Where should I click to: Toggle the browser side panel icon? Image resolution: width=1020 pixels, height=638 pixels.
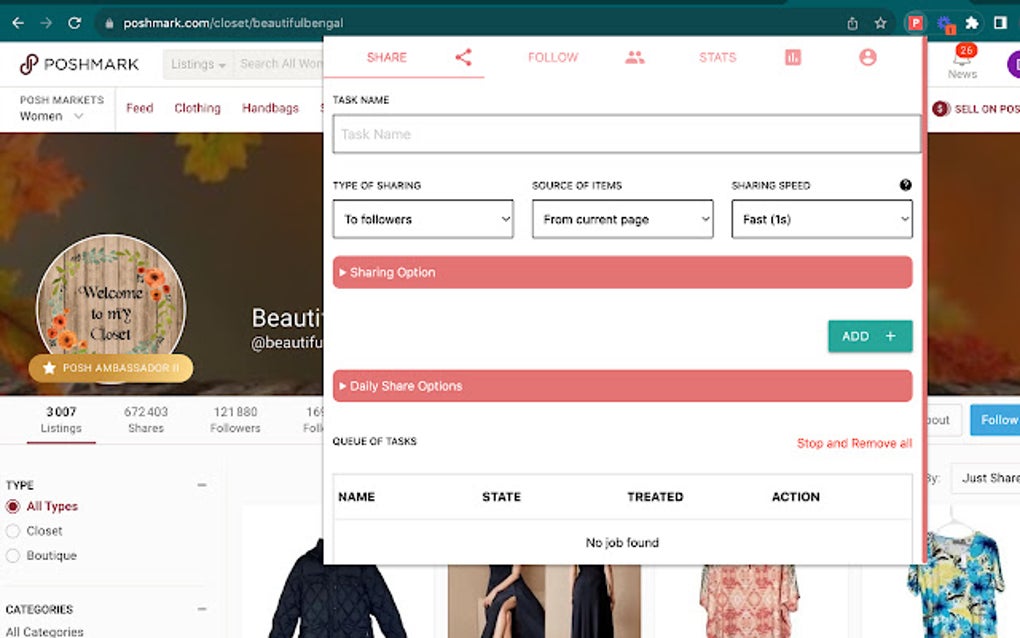coord(1000,23)
